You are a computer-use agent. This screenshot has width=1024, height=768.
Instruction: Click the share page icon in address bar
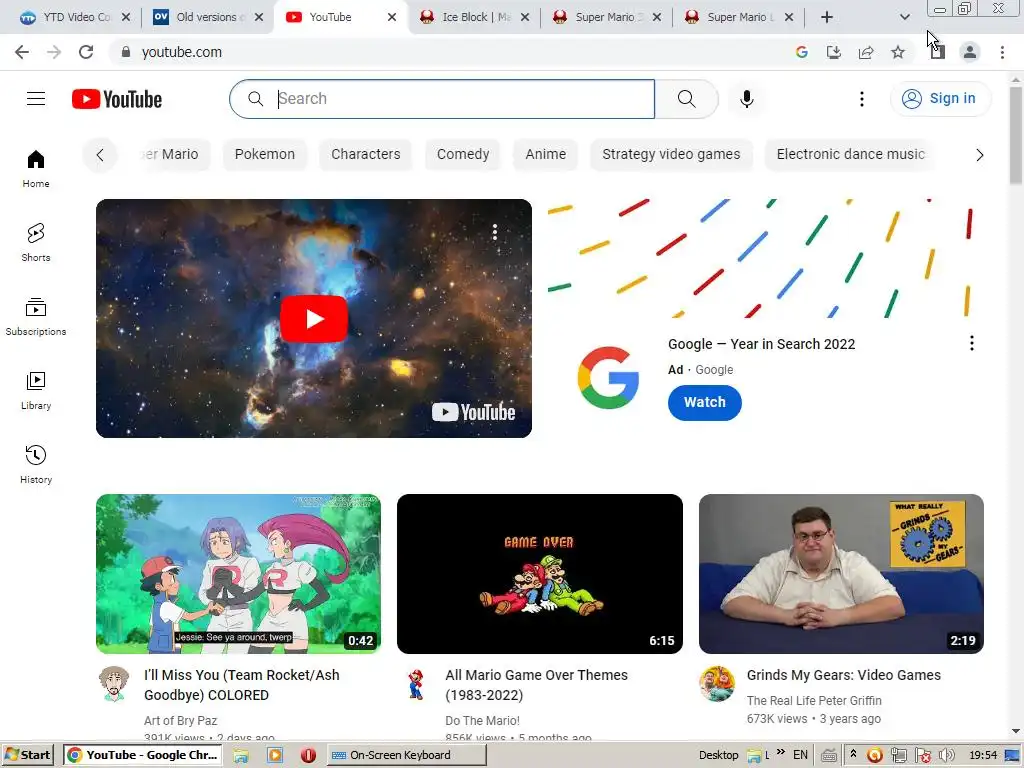point(866,52)
